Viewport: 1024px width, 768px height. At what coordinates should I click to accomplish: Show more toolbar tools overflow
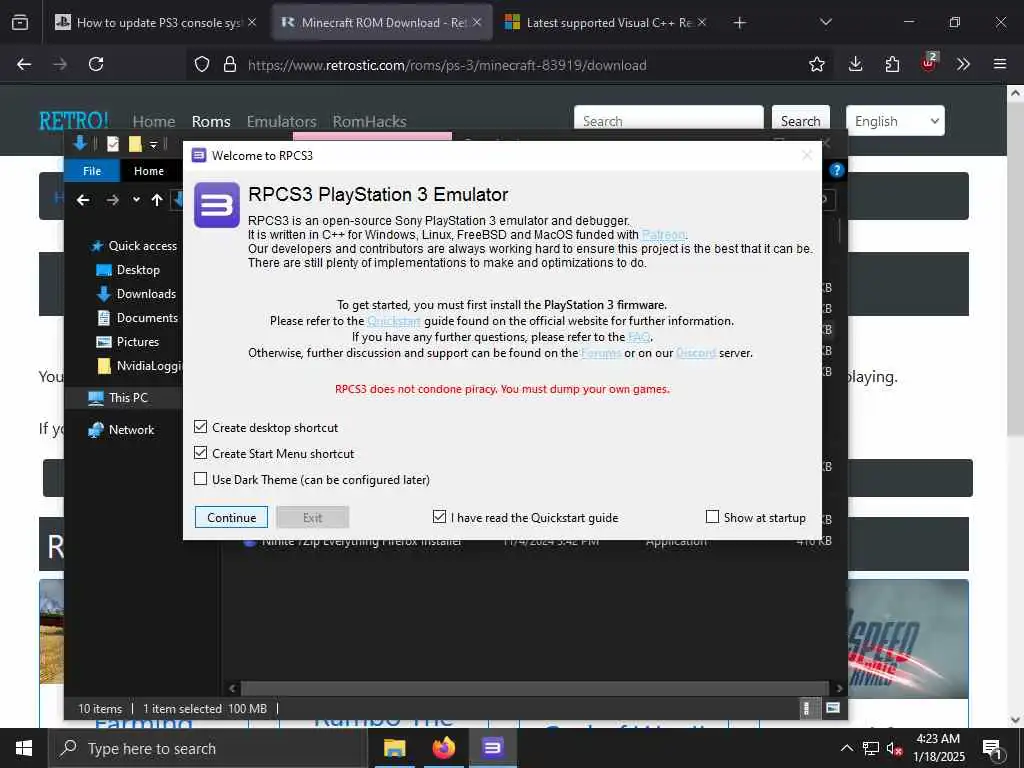963,64
